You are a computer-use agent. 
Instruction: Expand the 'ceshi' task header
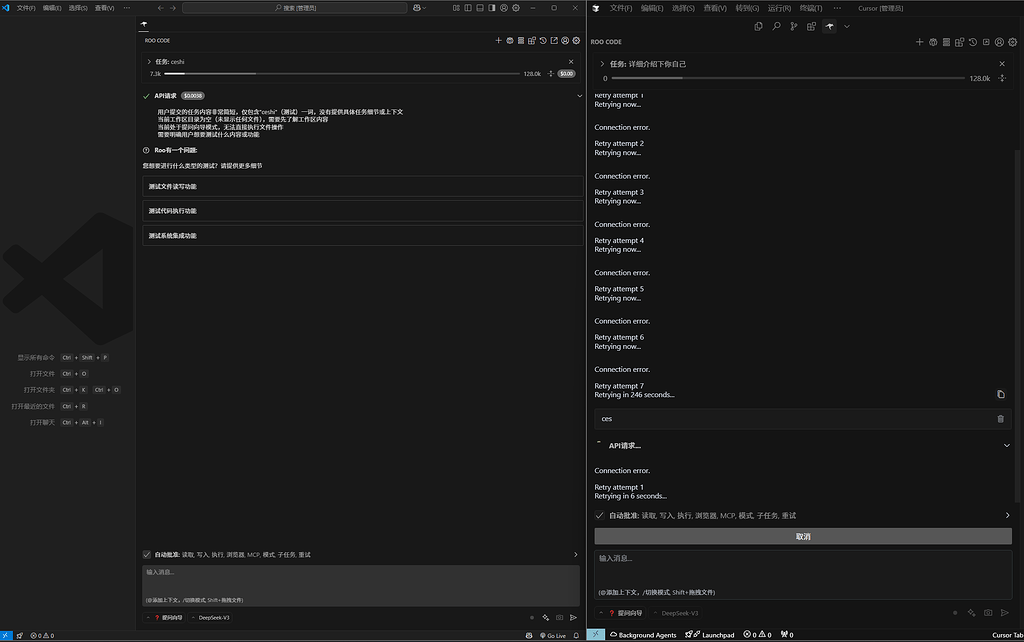[x=149, y=61]
